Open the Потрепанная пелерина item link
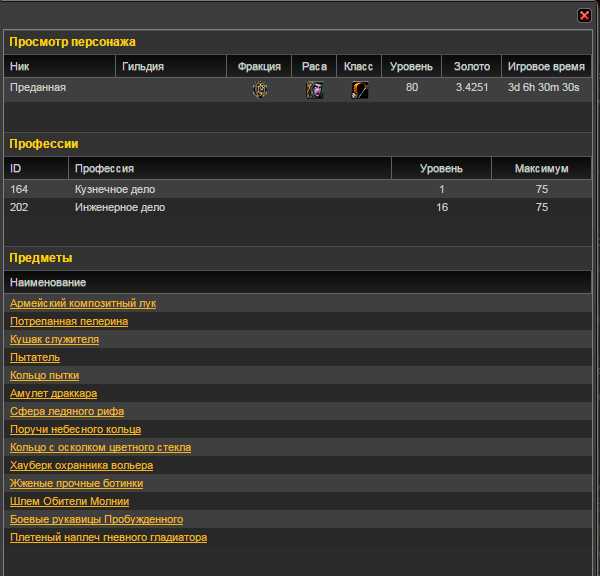Image resolution: width=600 pixels, height=576 pixels. [x=69, y=321]
